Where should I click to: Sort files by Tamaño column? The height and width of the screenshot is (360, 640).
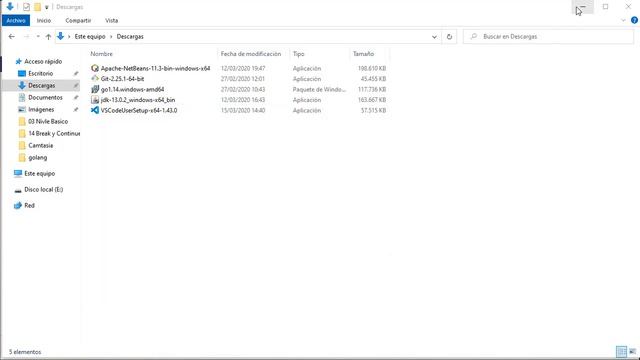(363, 54)
